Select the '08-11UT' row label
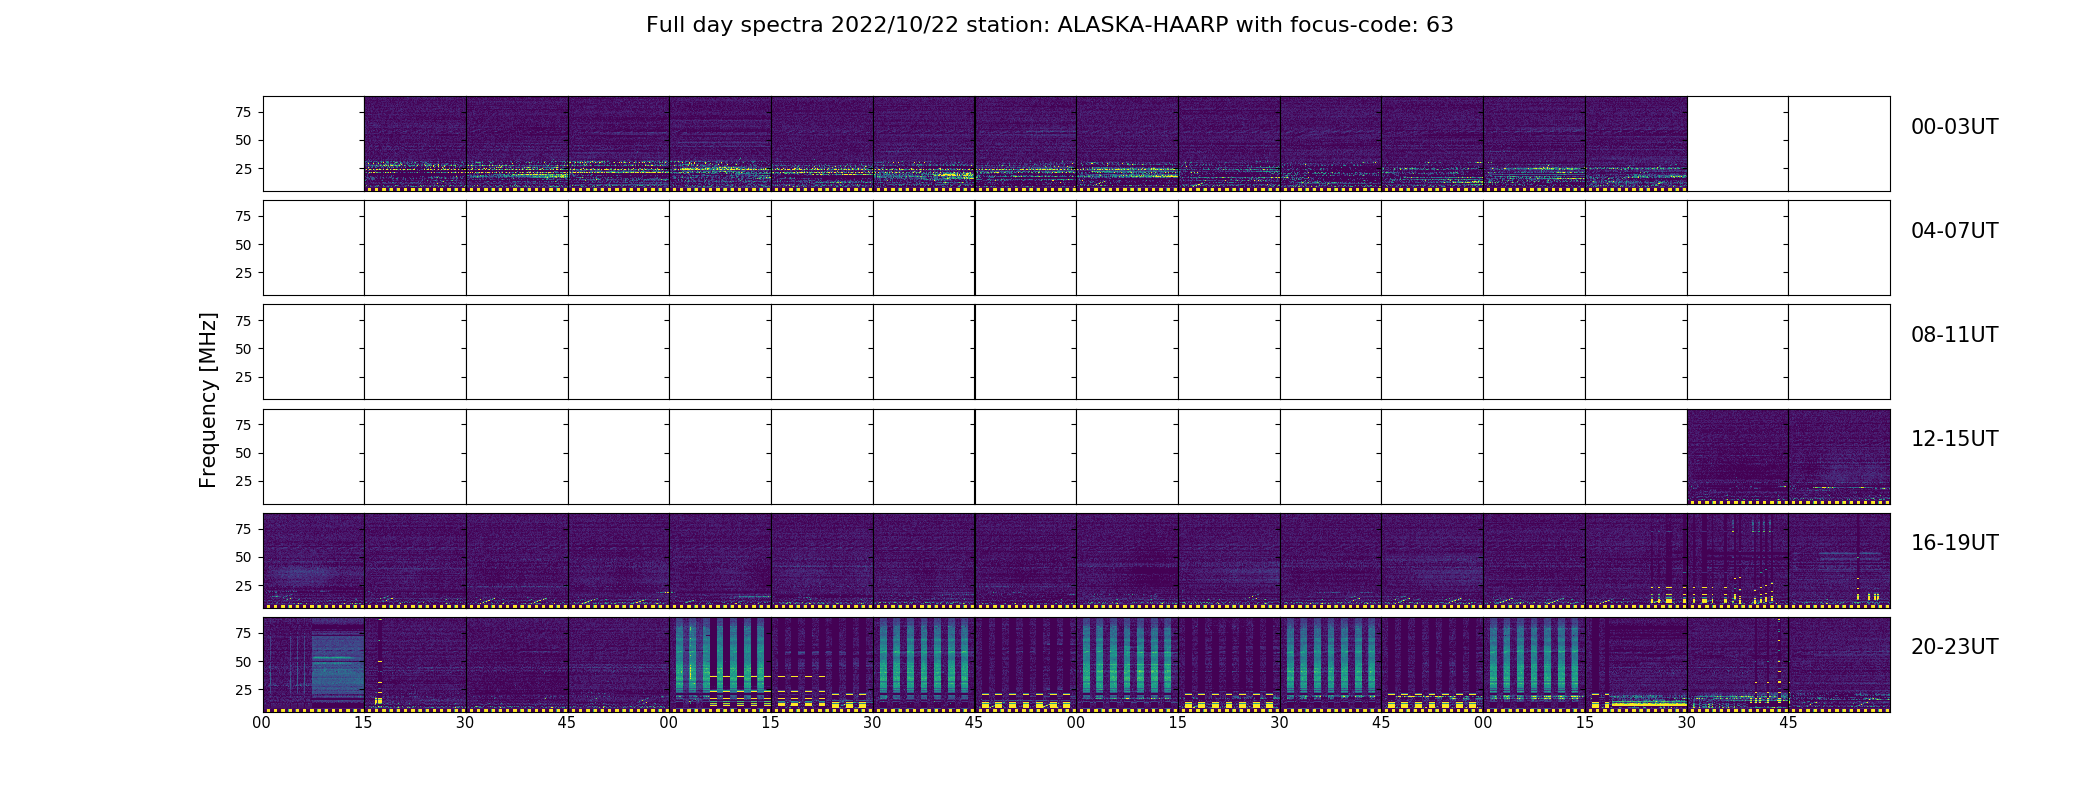This screenshot has width=2100, height=800. 1954,335
